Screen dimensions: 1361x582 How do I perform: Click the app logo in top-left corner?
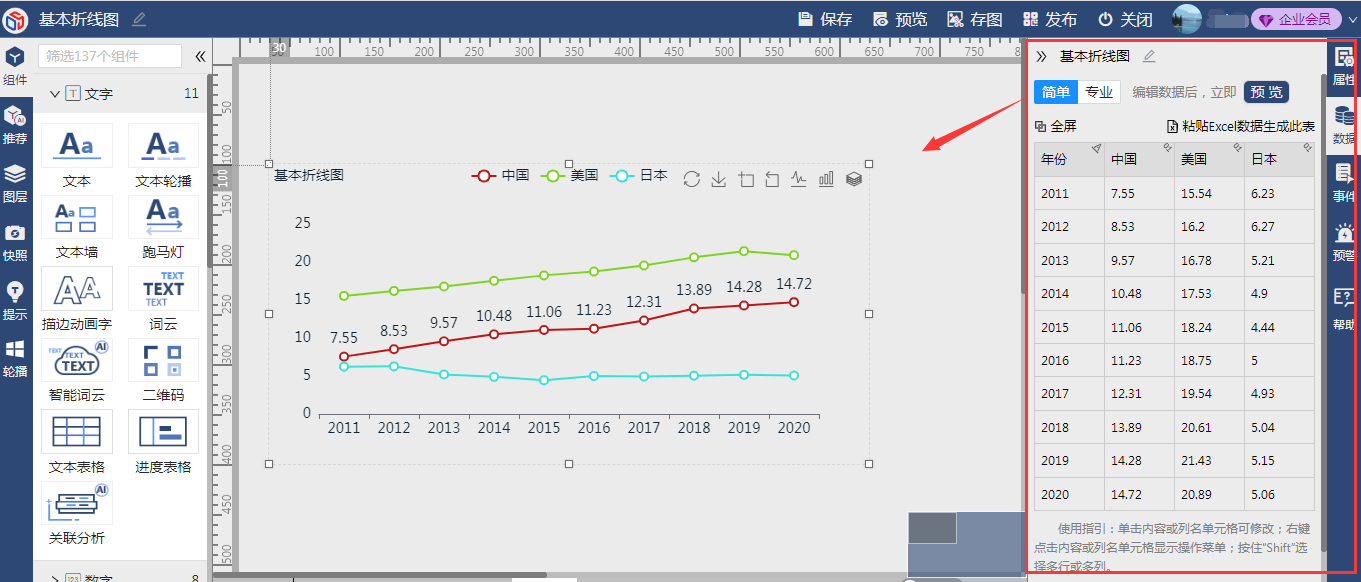point(15,19)
